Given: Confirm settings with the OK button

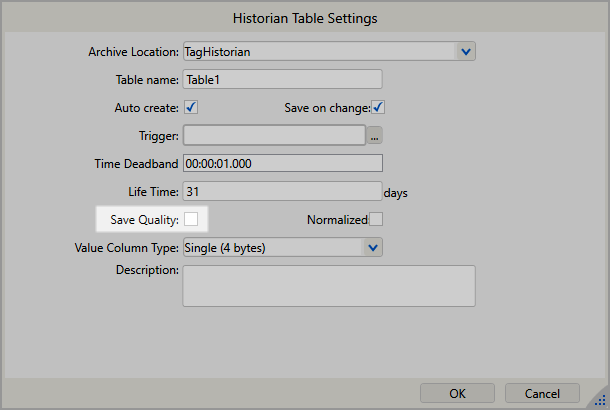Looking at the screenshot, I should [457, 392].
